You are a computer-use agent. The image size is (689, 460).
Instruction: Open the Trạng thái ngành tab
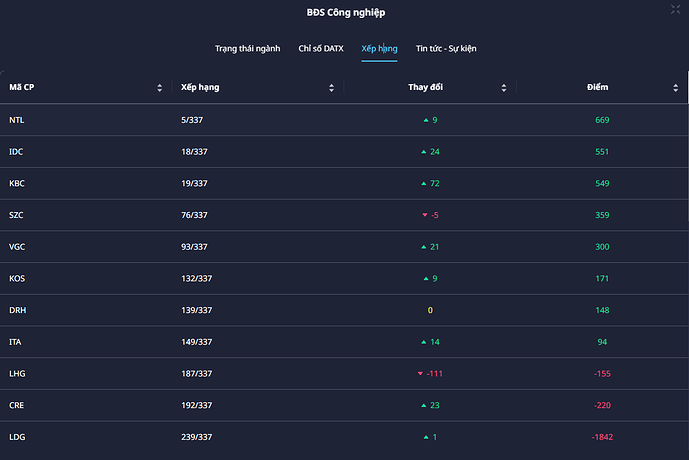pos(247,48)
